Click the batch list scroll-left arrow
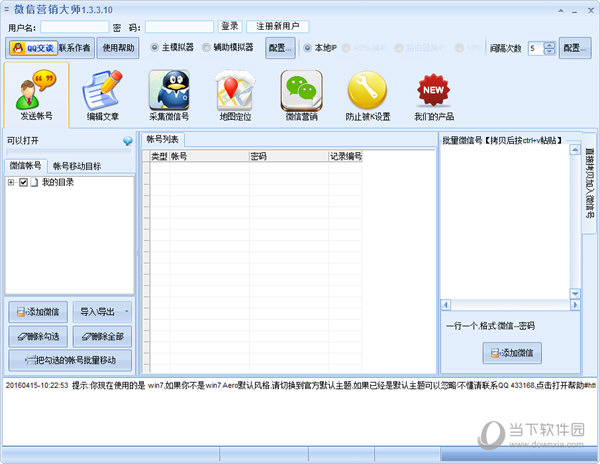 [446, 304]
